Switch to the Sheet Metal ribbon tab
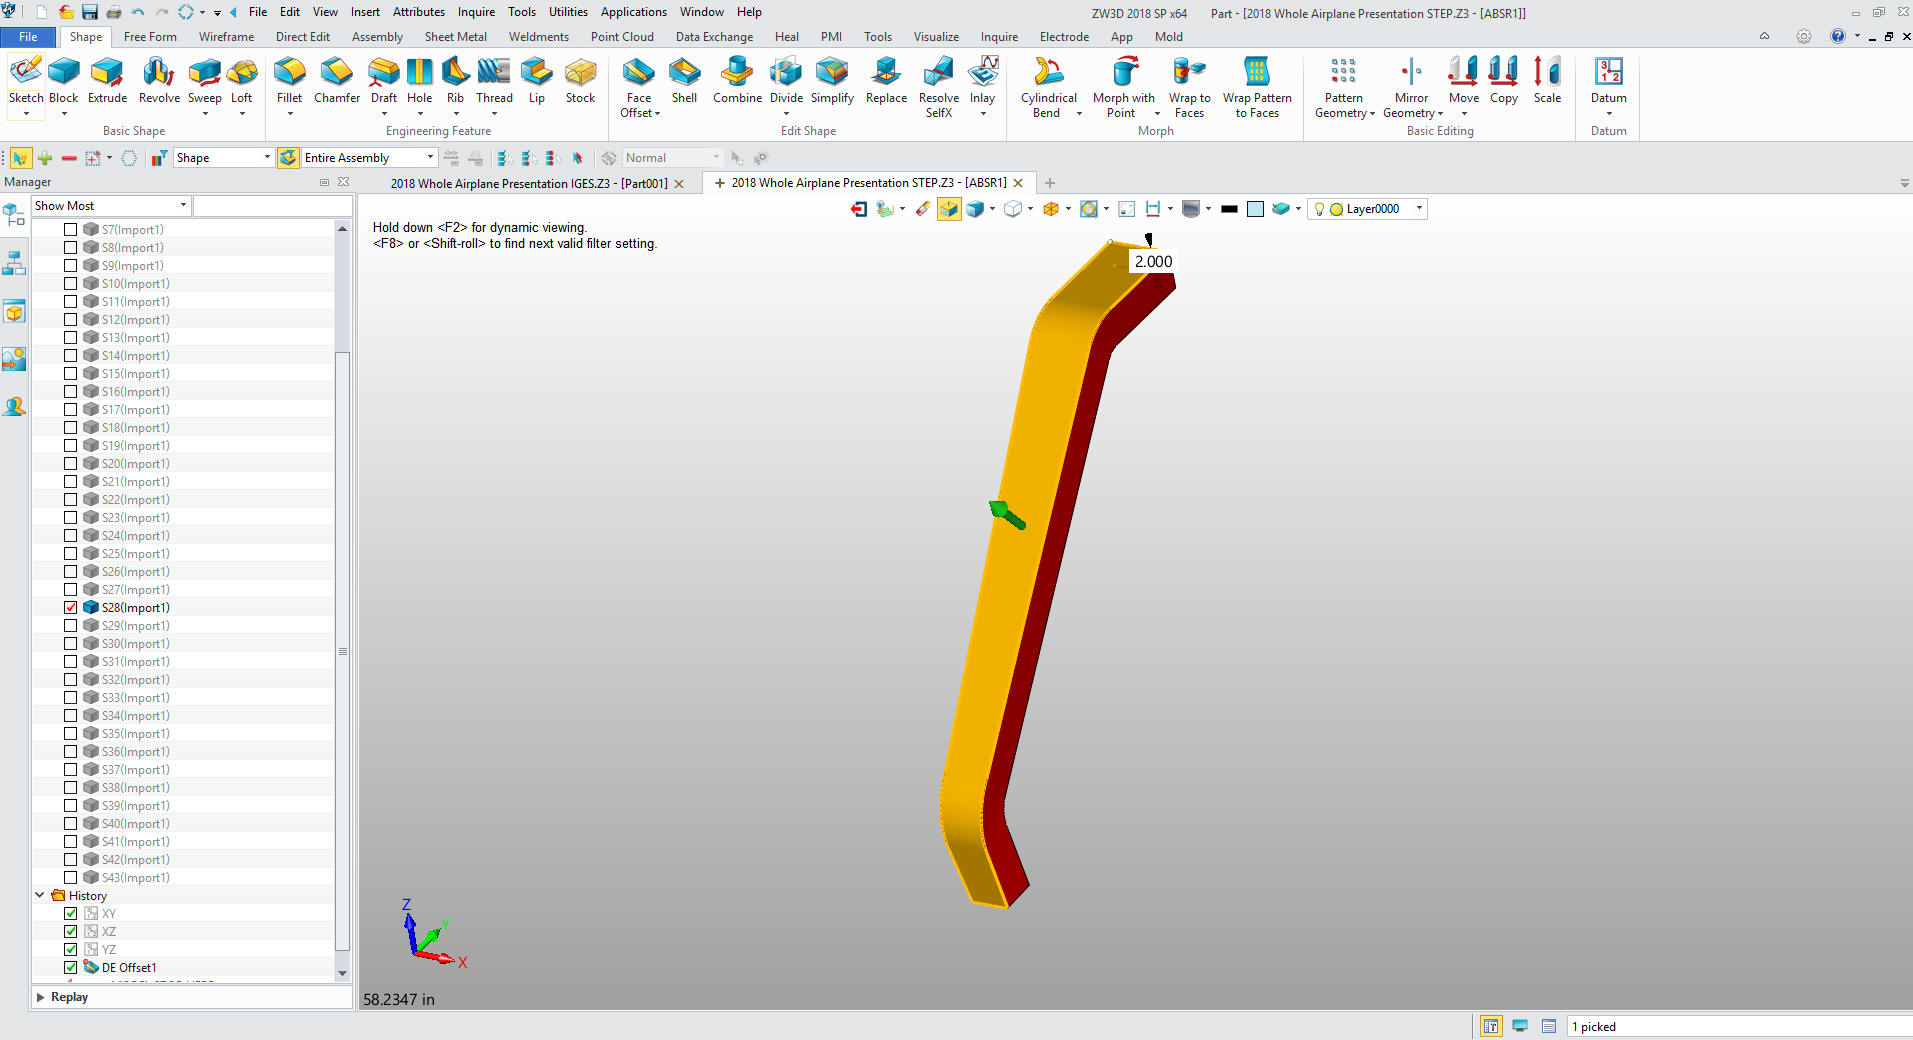Viewport: 1913px width, 1040px height. click(x=455, y=37)
